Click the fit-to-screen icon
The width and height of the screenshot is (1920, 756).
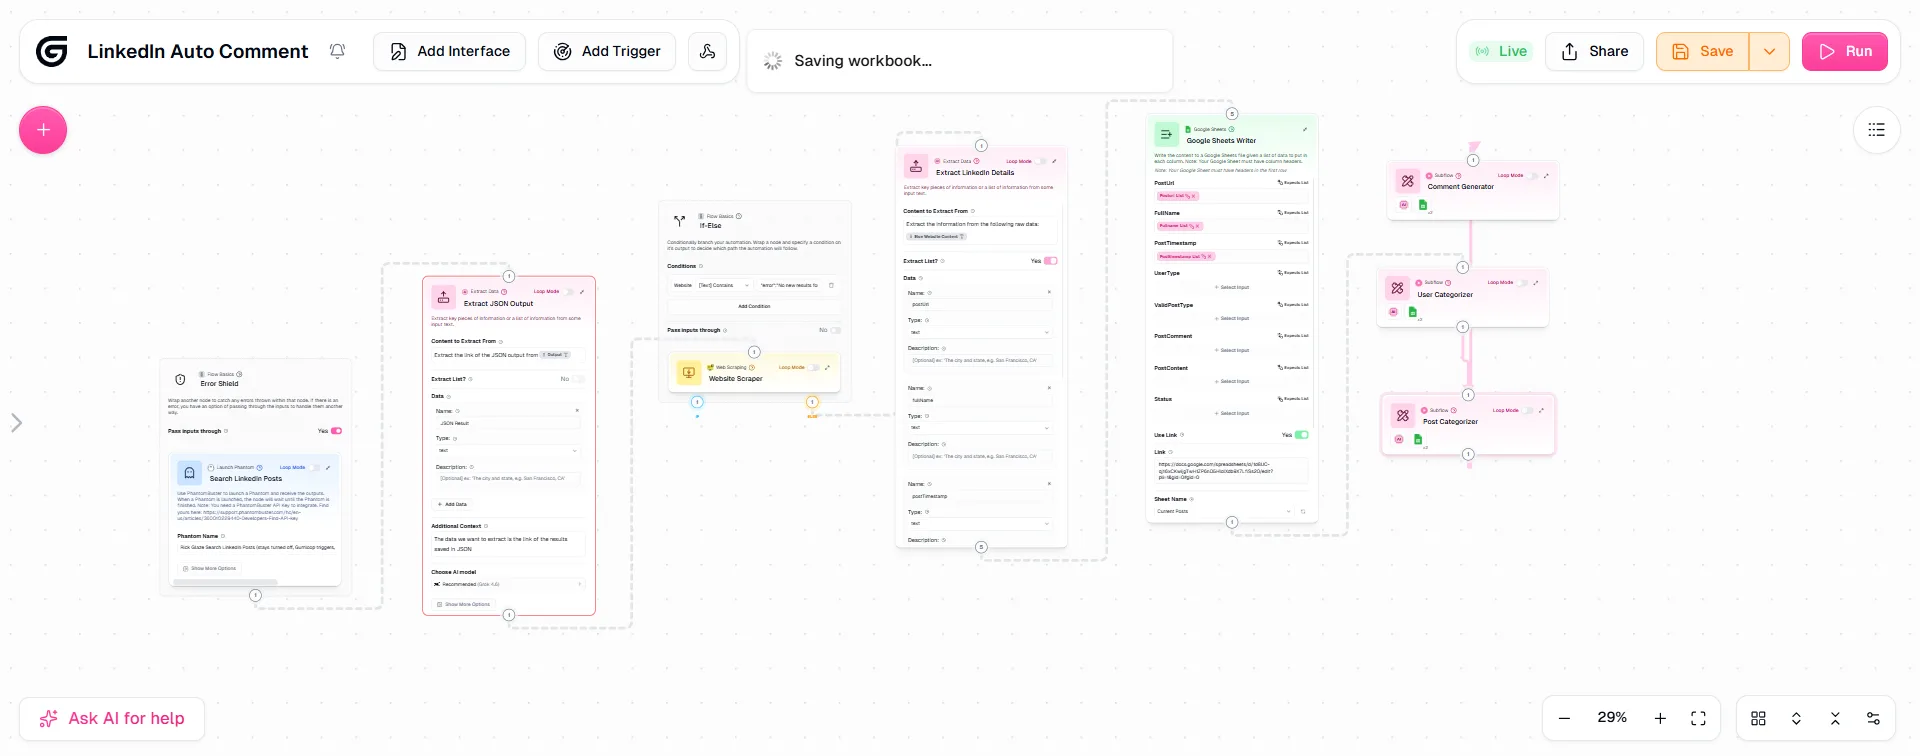1698,718
